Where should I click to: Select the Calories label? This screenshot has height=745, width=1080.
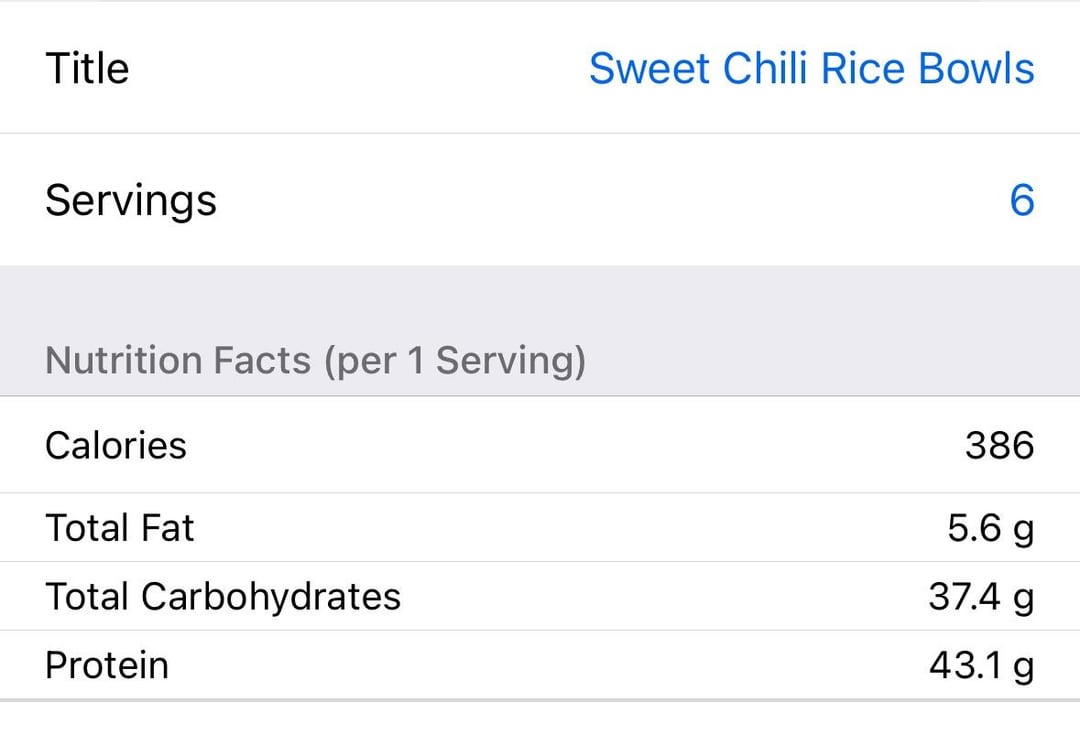tap(116, 445)
